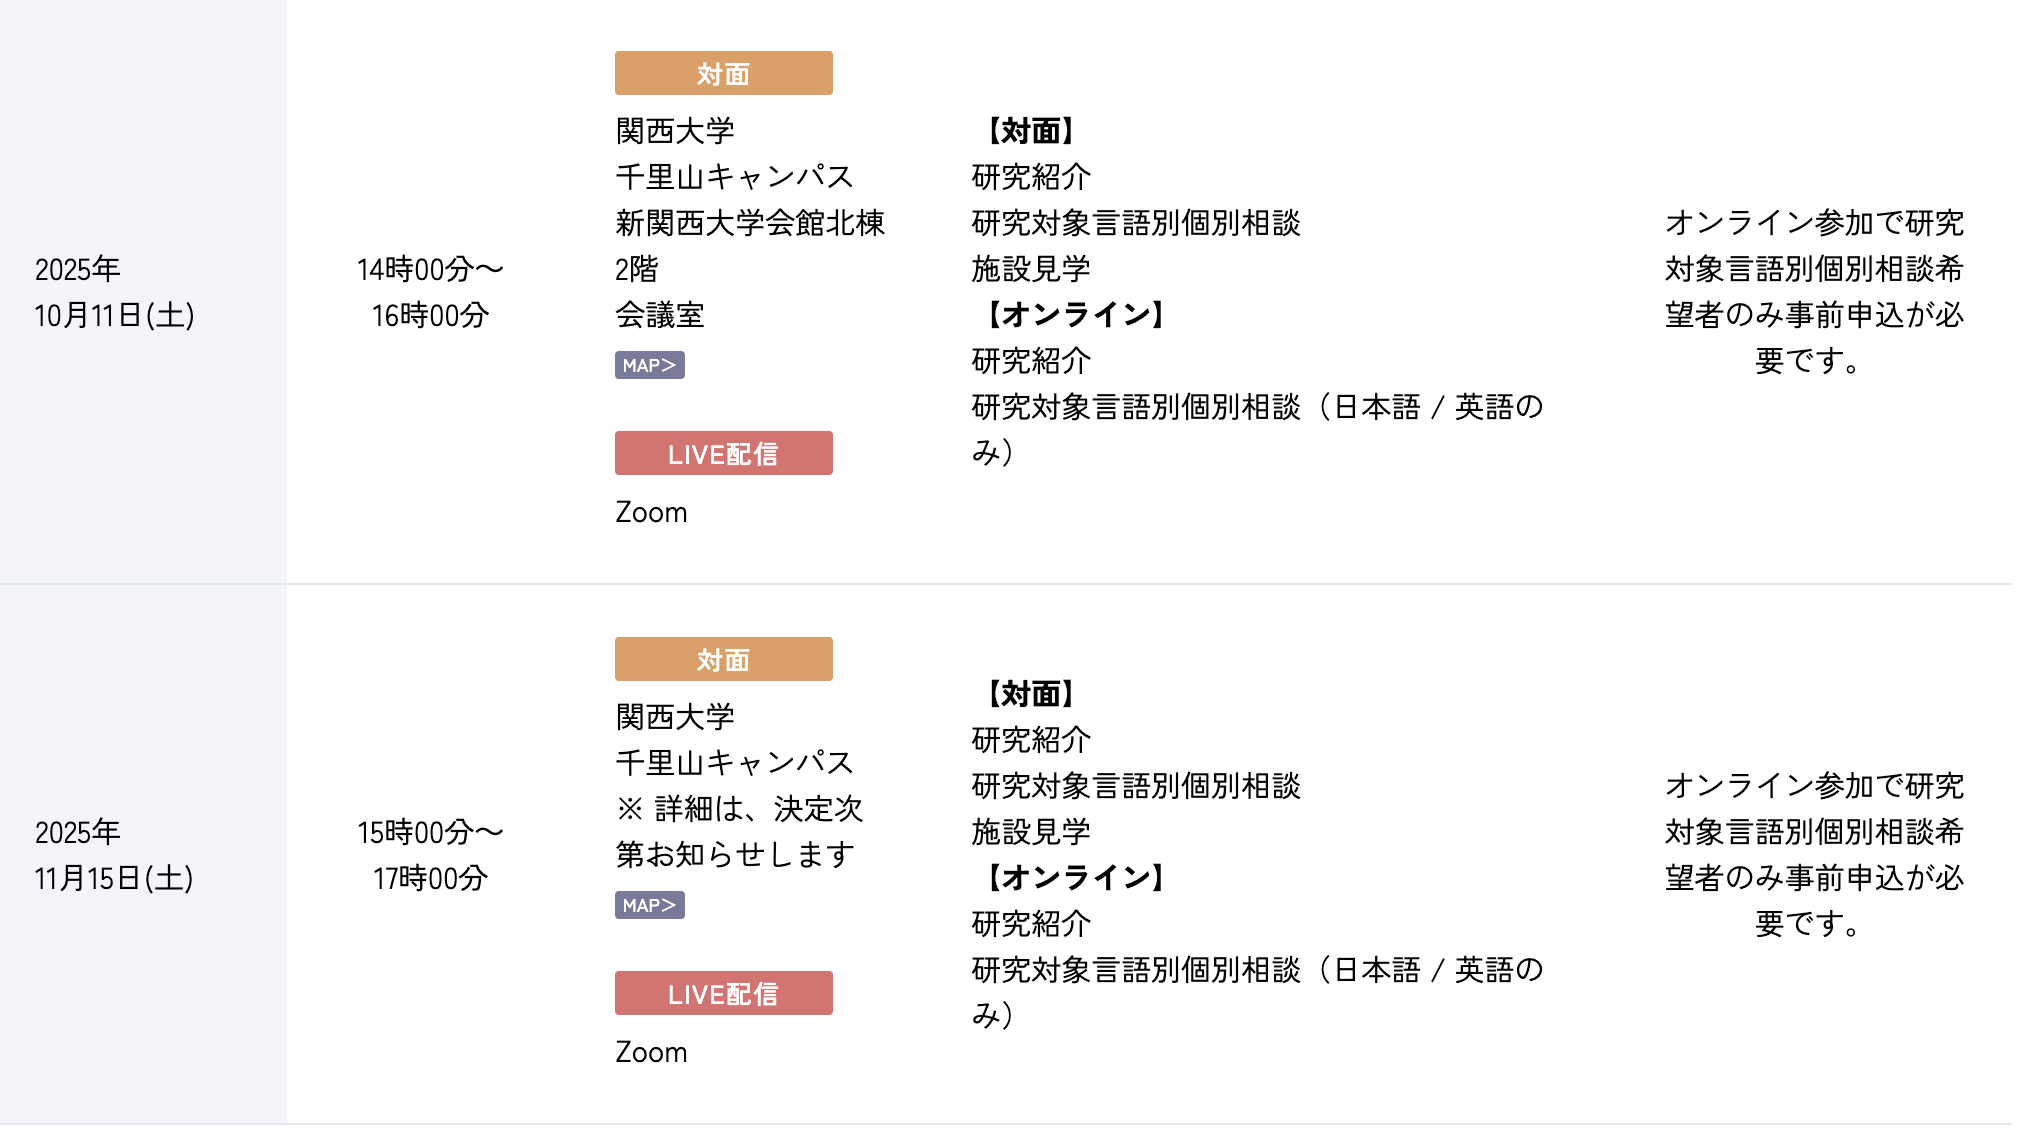Select the 2025年10月11日(土) date cell

click(114, 292)
